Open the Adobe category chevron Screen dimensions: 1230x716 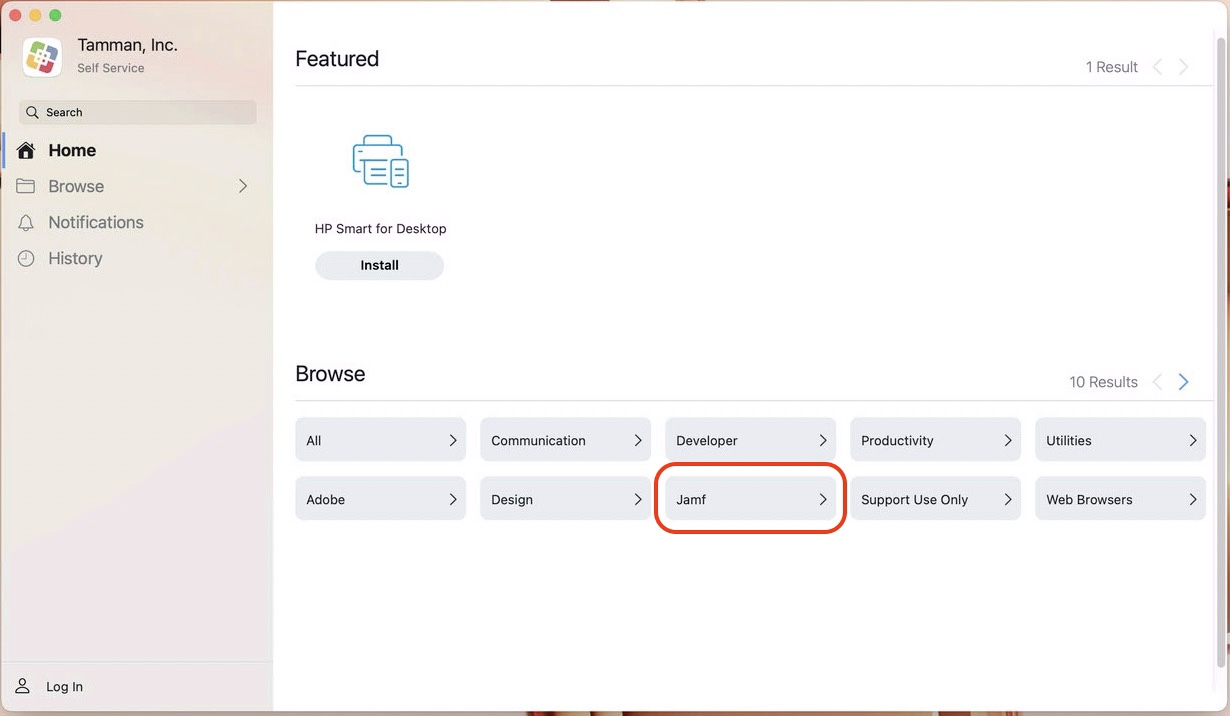pos(453,499)
